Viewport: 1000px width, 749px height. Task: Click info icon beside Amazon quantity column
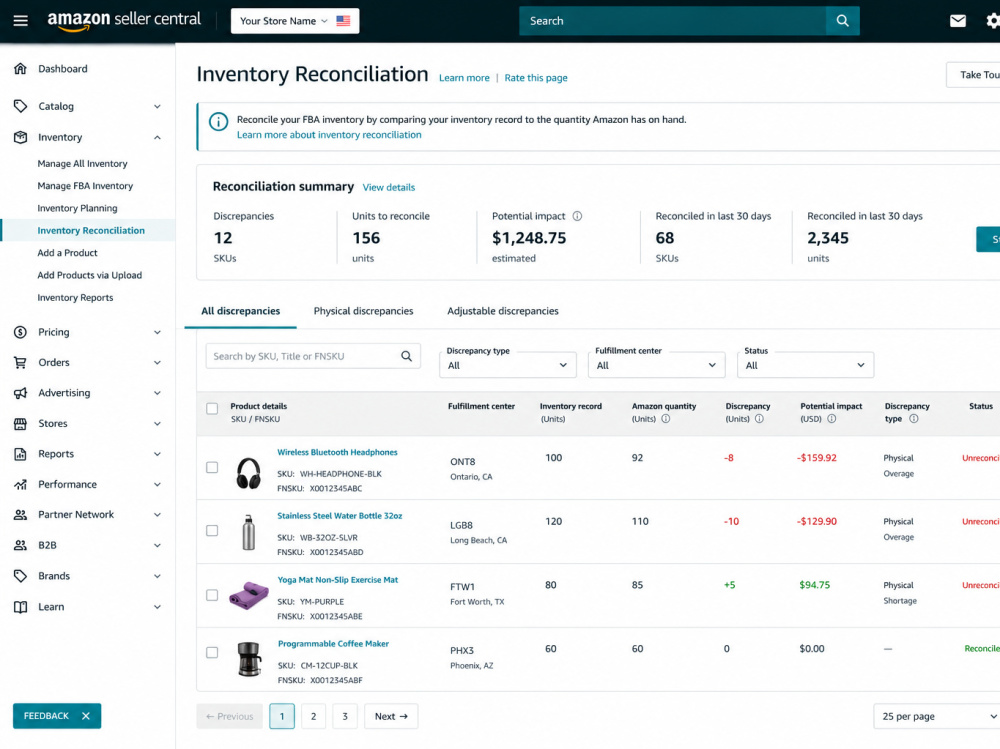[x=666, y=419]
